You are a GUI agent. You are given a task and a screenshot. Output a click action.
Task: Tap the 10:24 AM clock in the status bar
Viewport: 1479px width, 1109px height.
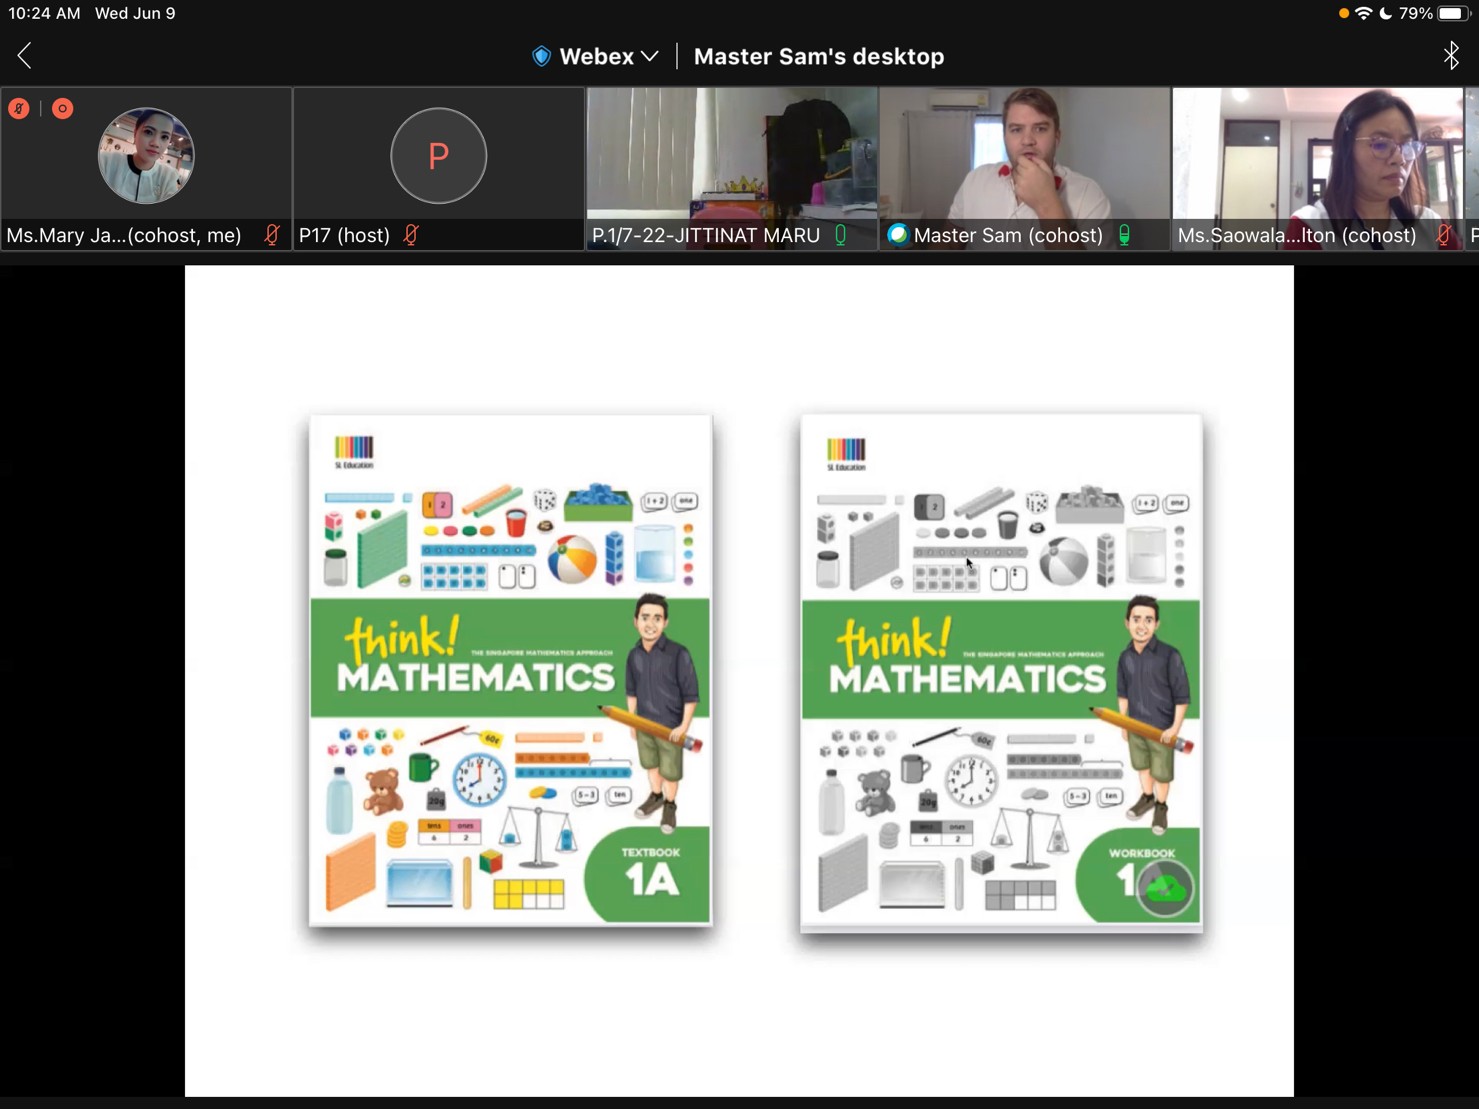coord(44,13)
